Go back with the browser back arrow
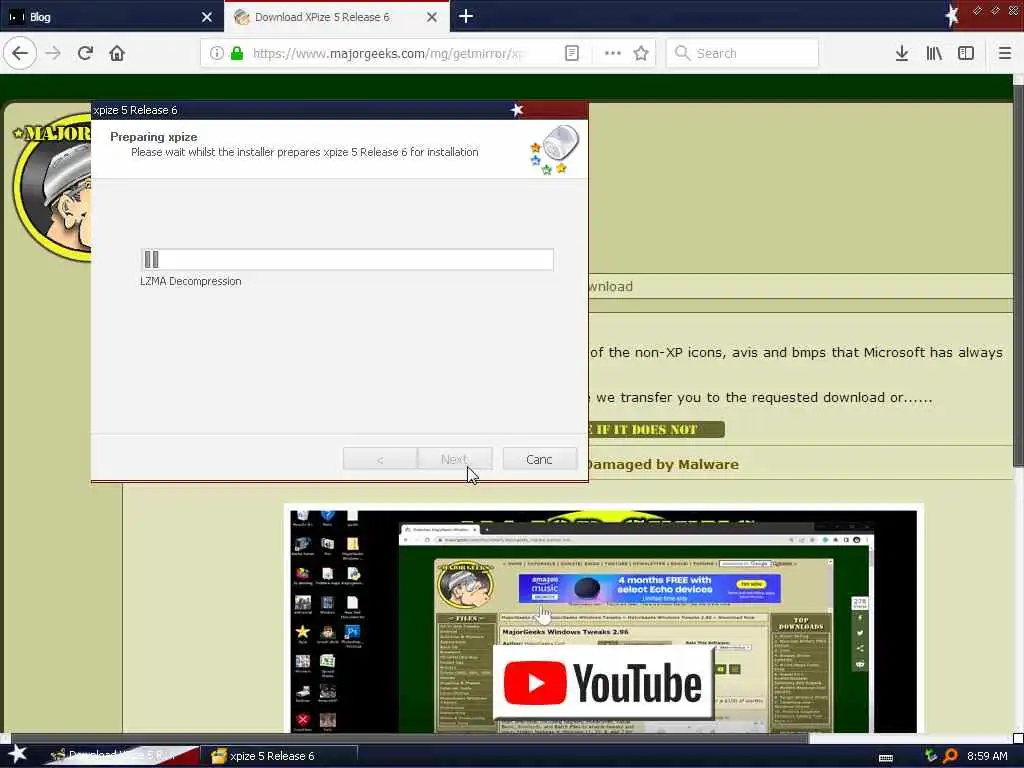 [20, 53]
